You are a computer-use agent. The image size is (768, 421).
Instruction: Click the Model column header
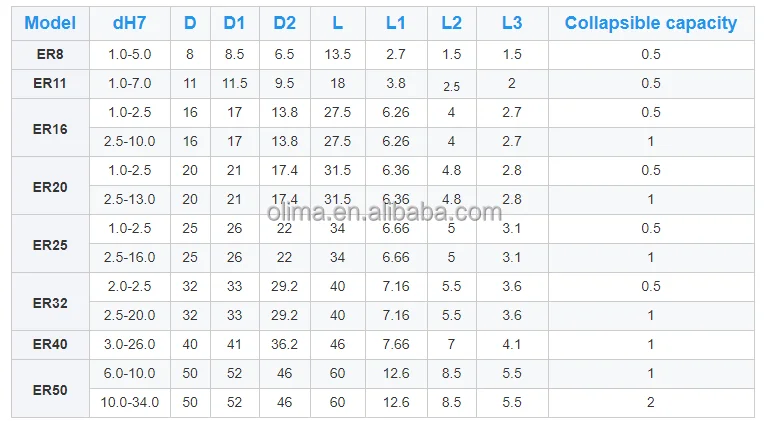(x=49, y=23)
